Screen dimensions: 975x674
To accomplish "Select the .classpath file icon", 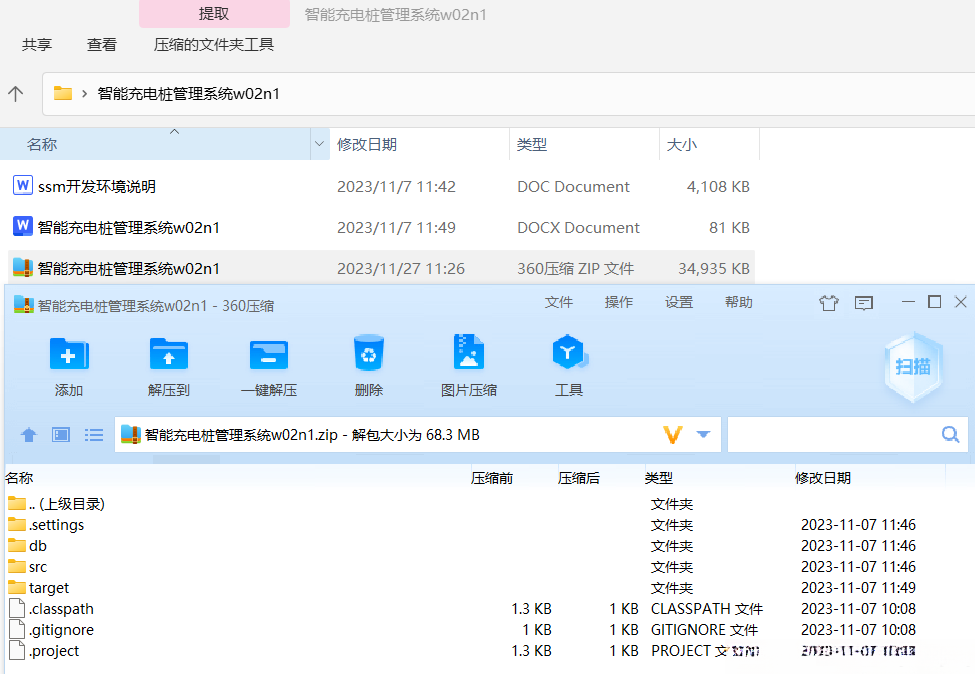I will [17, 608].
